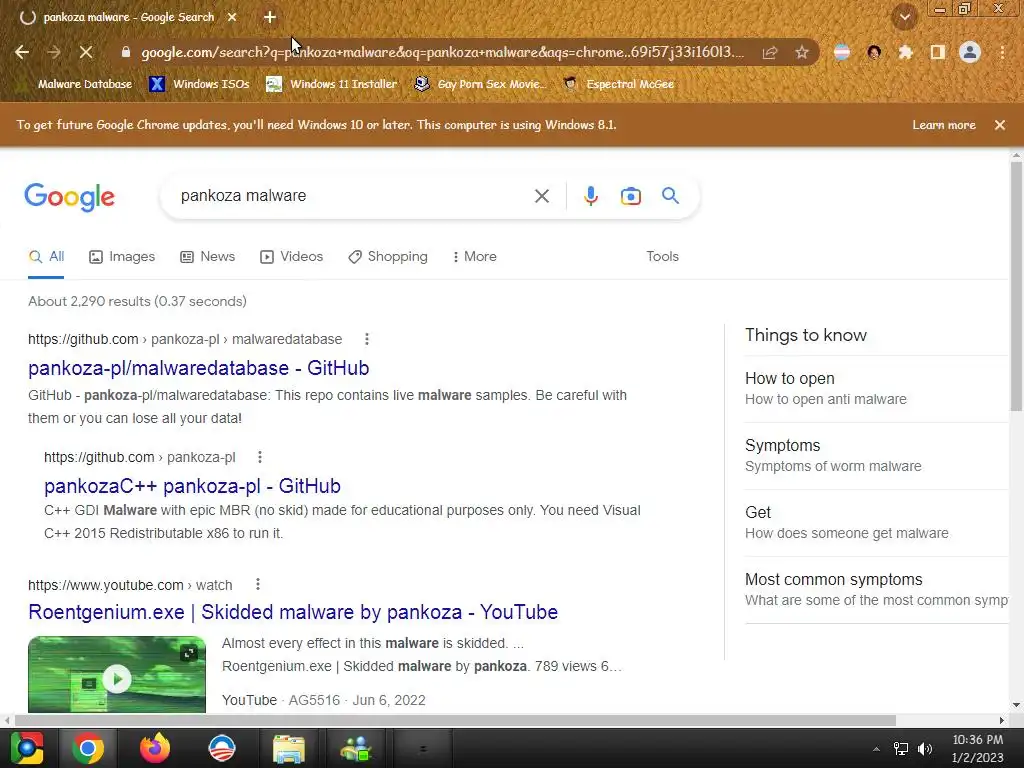The image size is (1024, 768).
Task: Click the share page icon in address bar
Action: pyautogui.click(x=770, y=52)
